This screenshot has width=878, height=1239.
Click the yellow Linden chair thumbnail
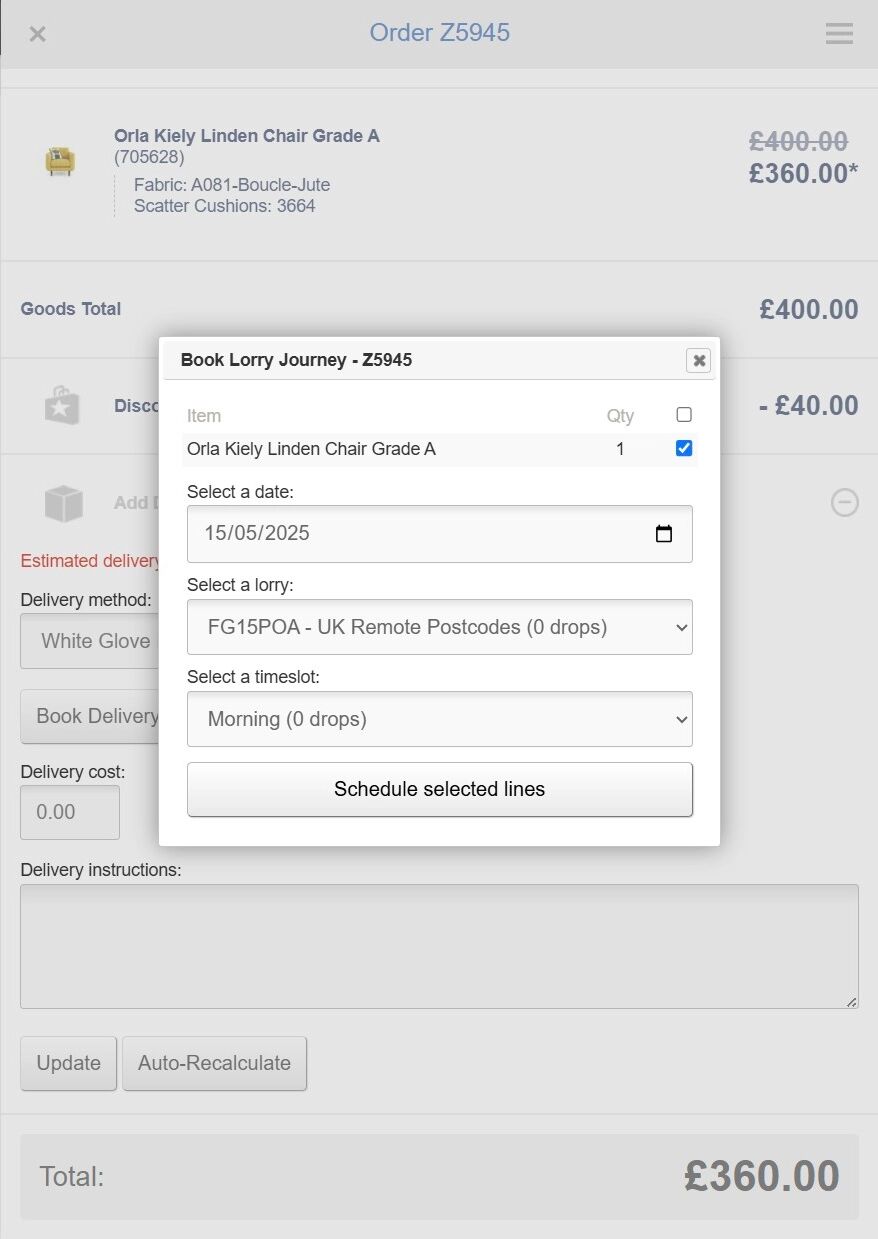click(x=60, y=160)
